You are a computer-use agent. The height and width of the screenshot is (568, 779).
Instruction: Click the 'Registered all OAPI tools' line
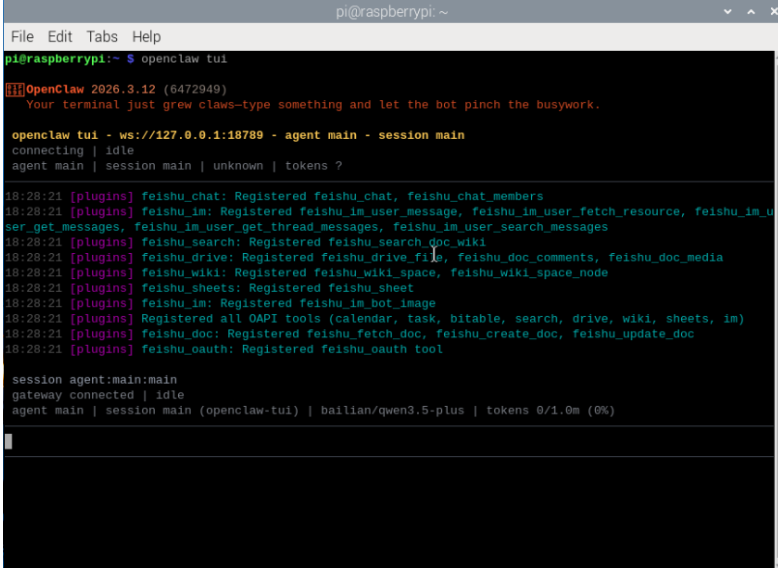point(442,319)
